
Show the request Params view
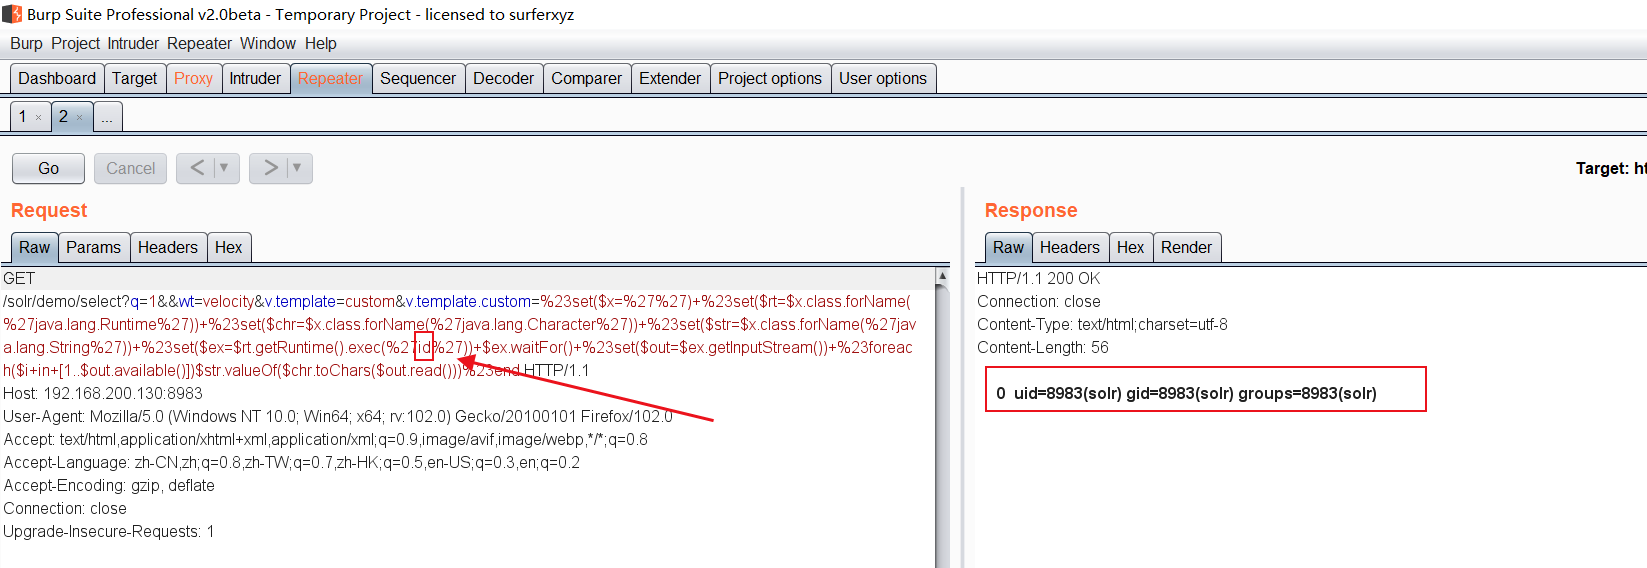93,247
